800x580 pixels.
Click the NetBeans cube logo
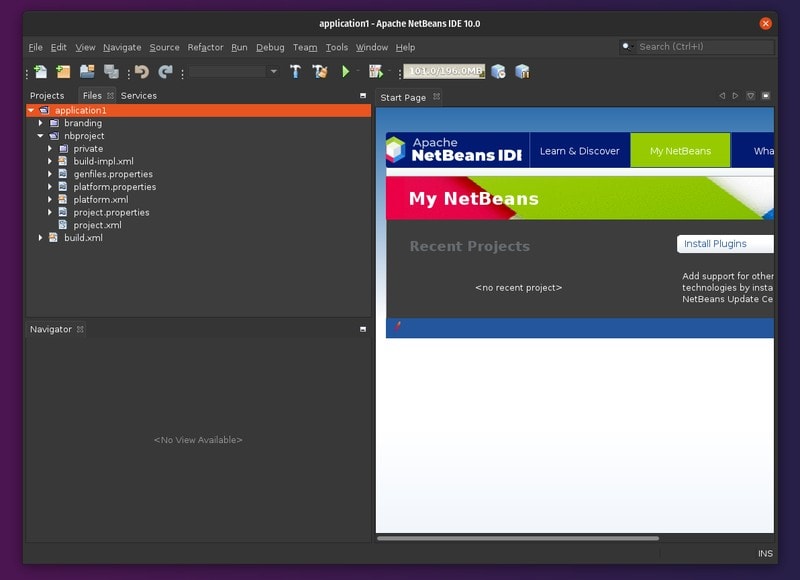(395, 149)
